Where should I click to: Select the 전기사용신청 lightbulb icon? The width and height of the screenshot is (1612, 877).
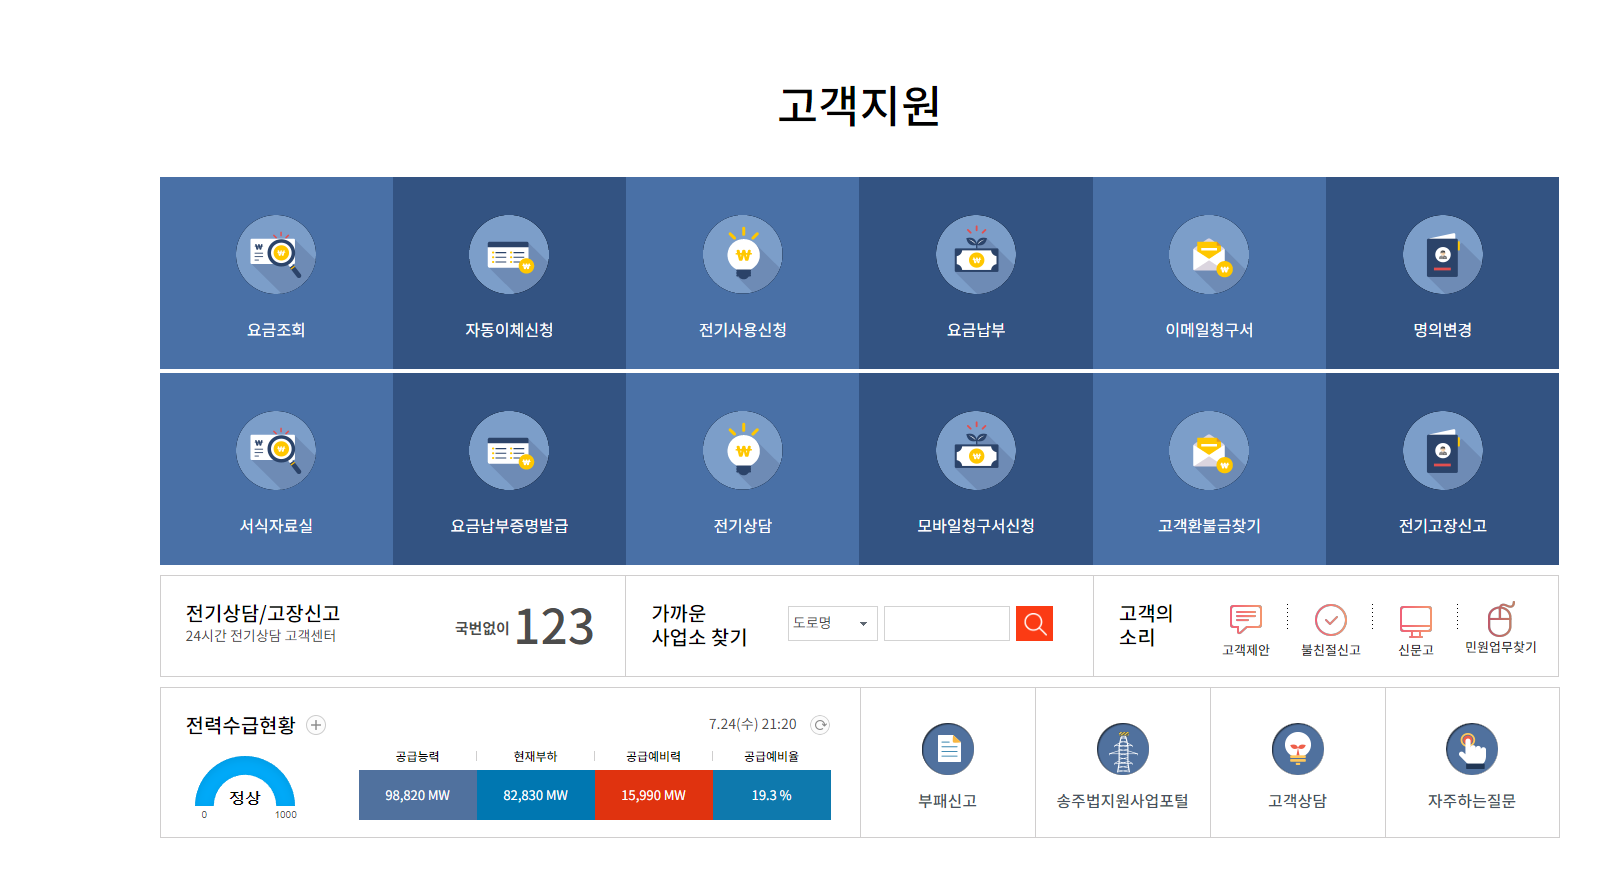click(x=743, y=255)
